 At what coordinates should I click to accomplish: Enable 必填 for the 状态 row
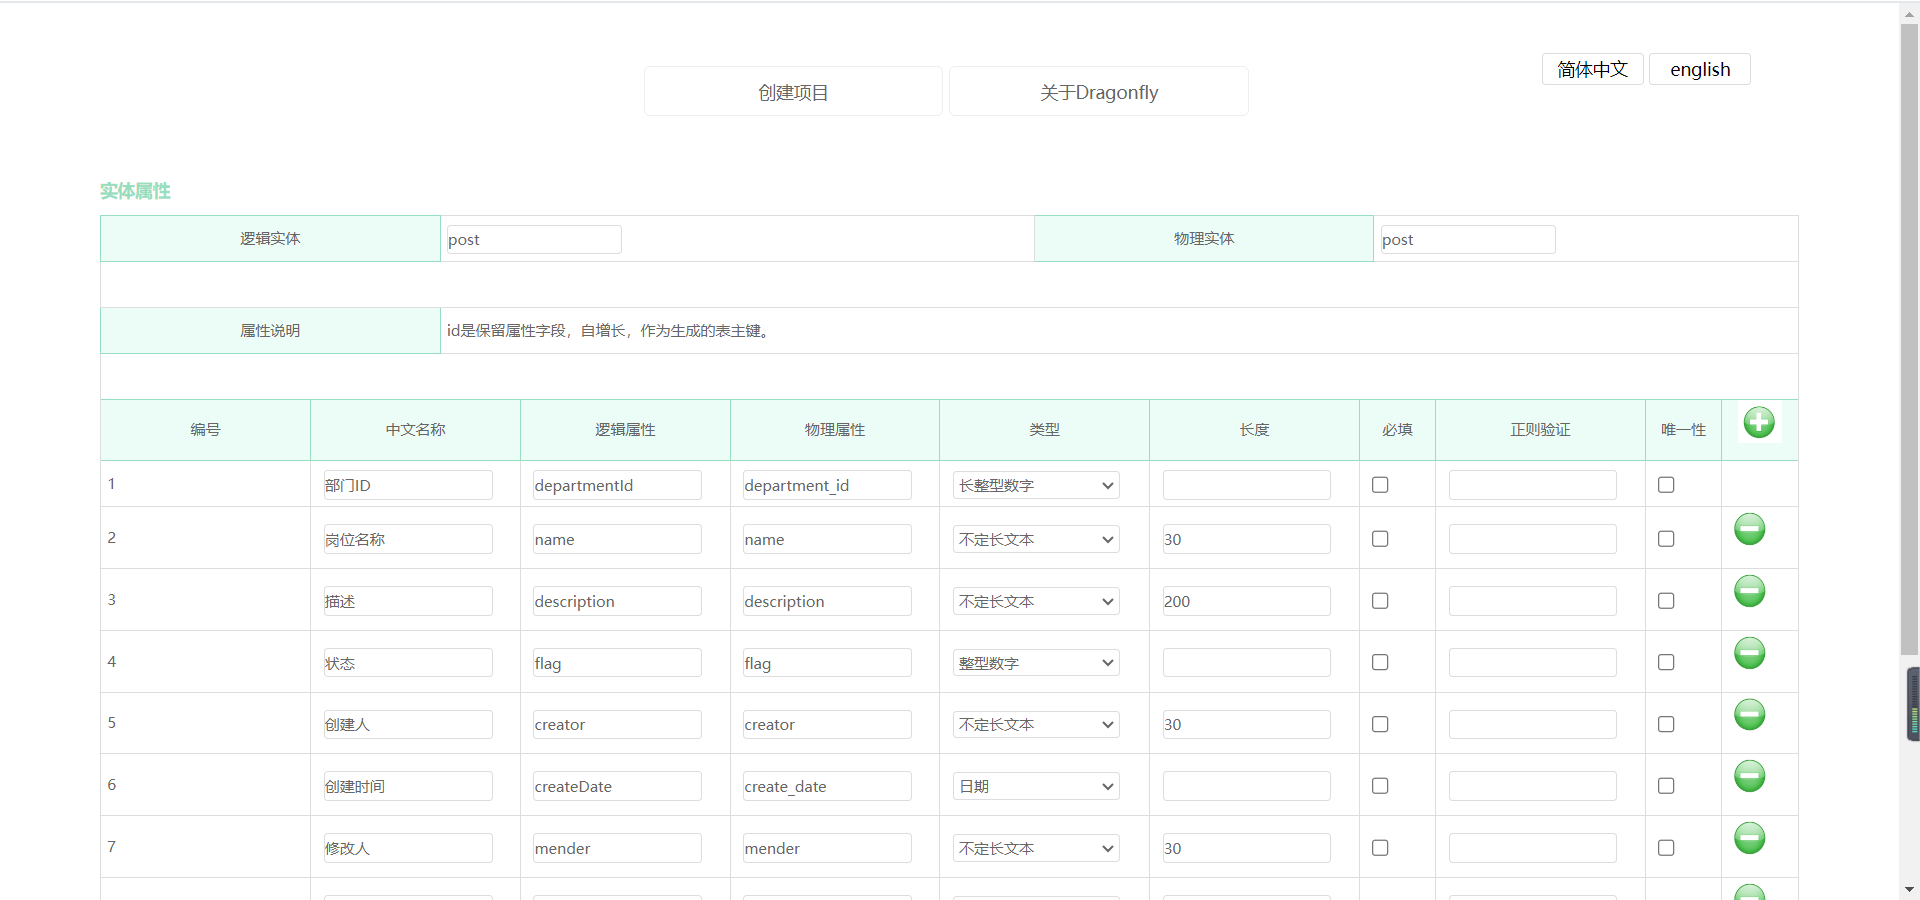click(1380, 662)
